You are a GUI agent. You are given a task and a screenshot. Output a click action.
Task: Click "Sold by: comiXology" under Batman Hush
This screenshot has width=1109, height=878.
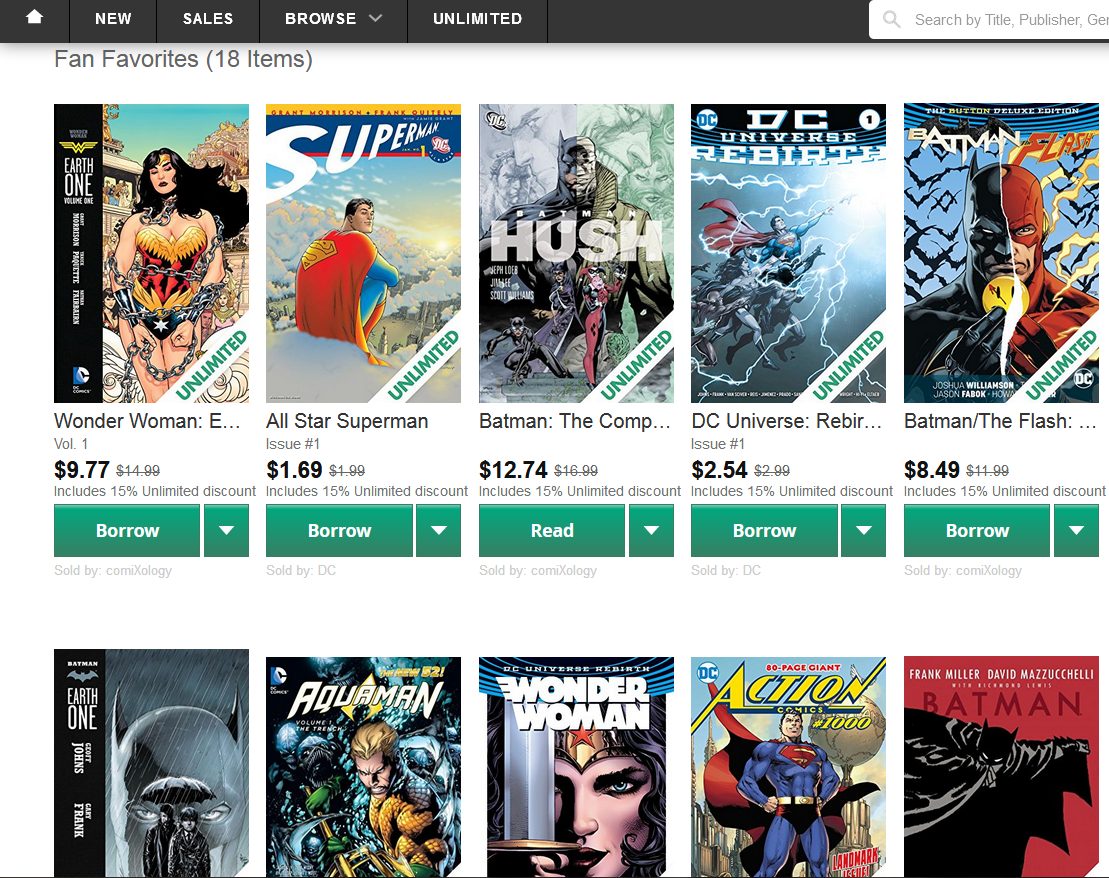(x=538, y=570)
